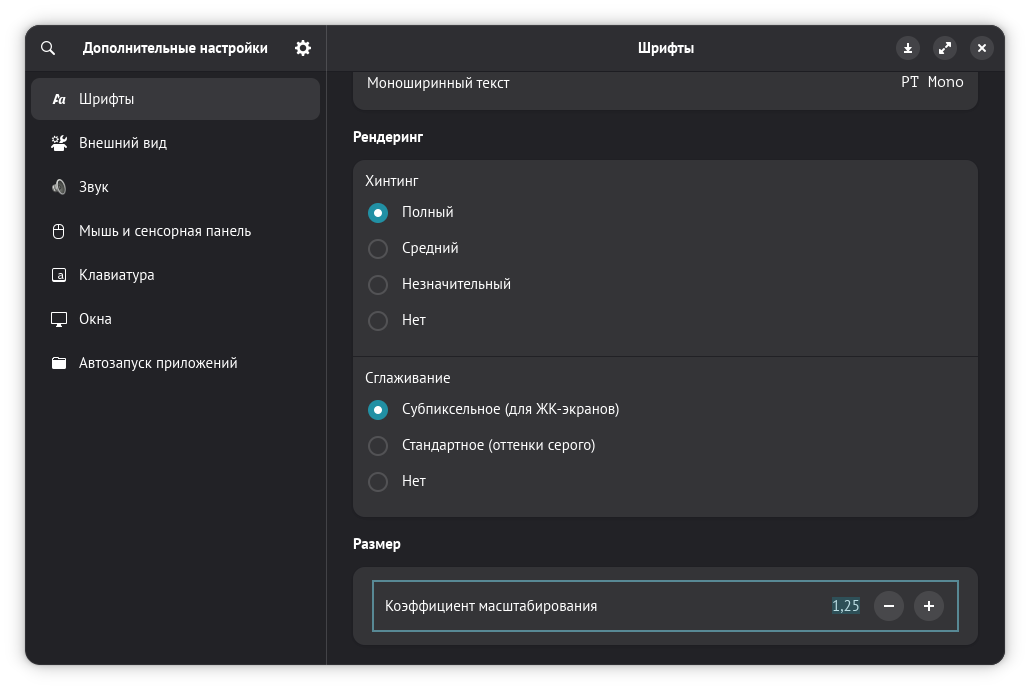Click the Шрифты font icon in sidebar
Screen dimensions: 1030x690
point(59,99)
